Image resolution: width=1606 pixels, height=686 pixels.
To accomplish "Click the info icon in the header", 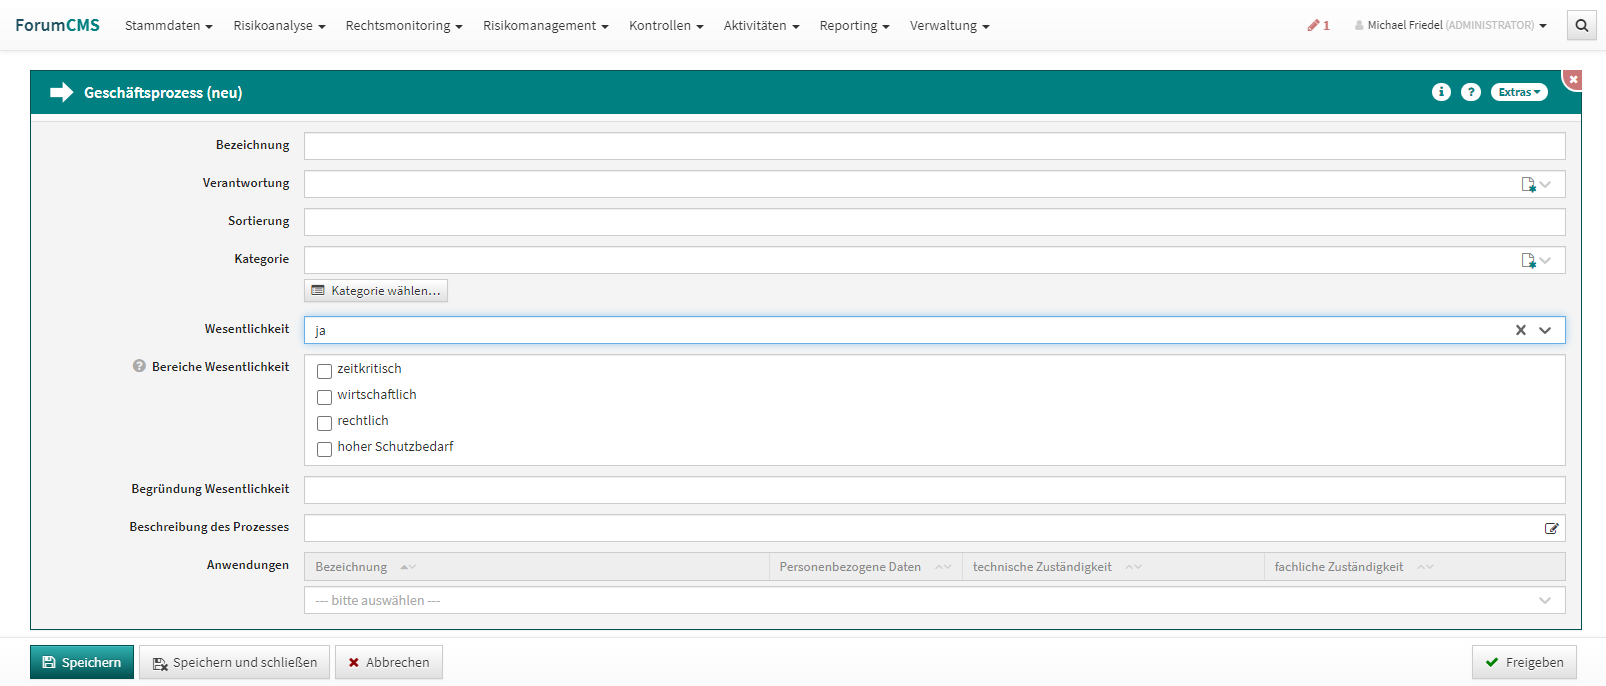I will click(x=1441, y=92).
